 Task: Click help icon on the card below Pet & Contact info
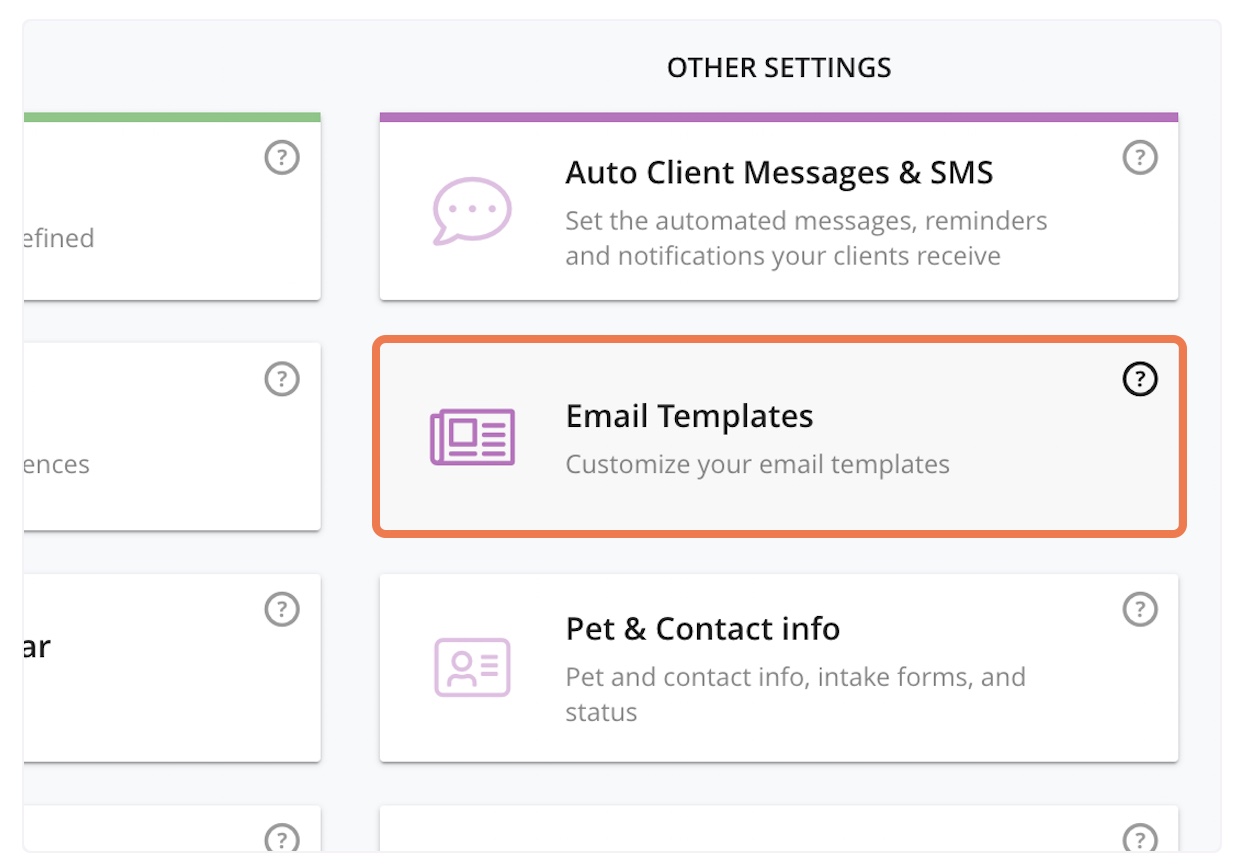(x=1140, y=838)
